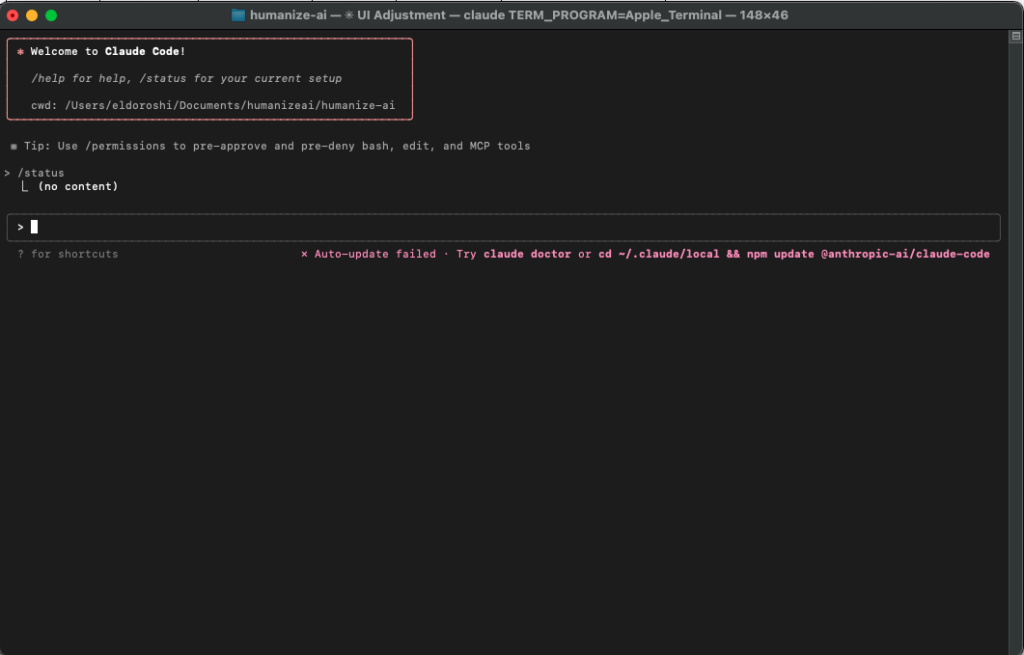Click the cwd path "/Users/eldoroshi/Documents/humanizeai/humanize-ai"
The height and width of the screenshot is (655, 1024).
[230, 105]
